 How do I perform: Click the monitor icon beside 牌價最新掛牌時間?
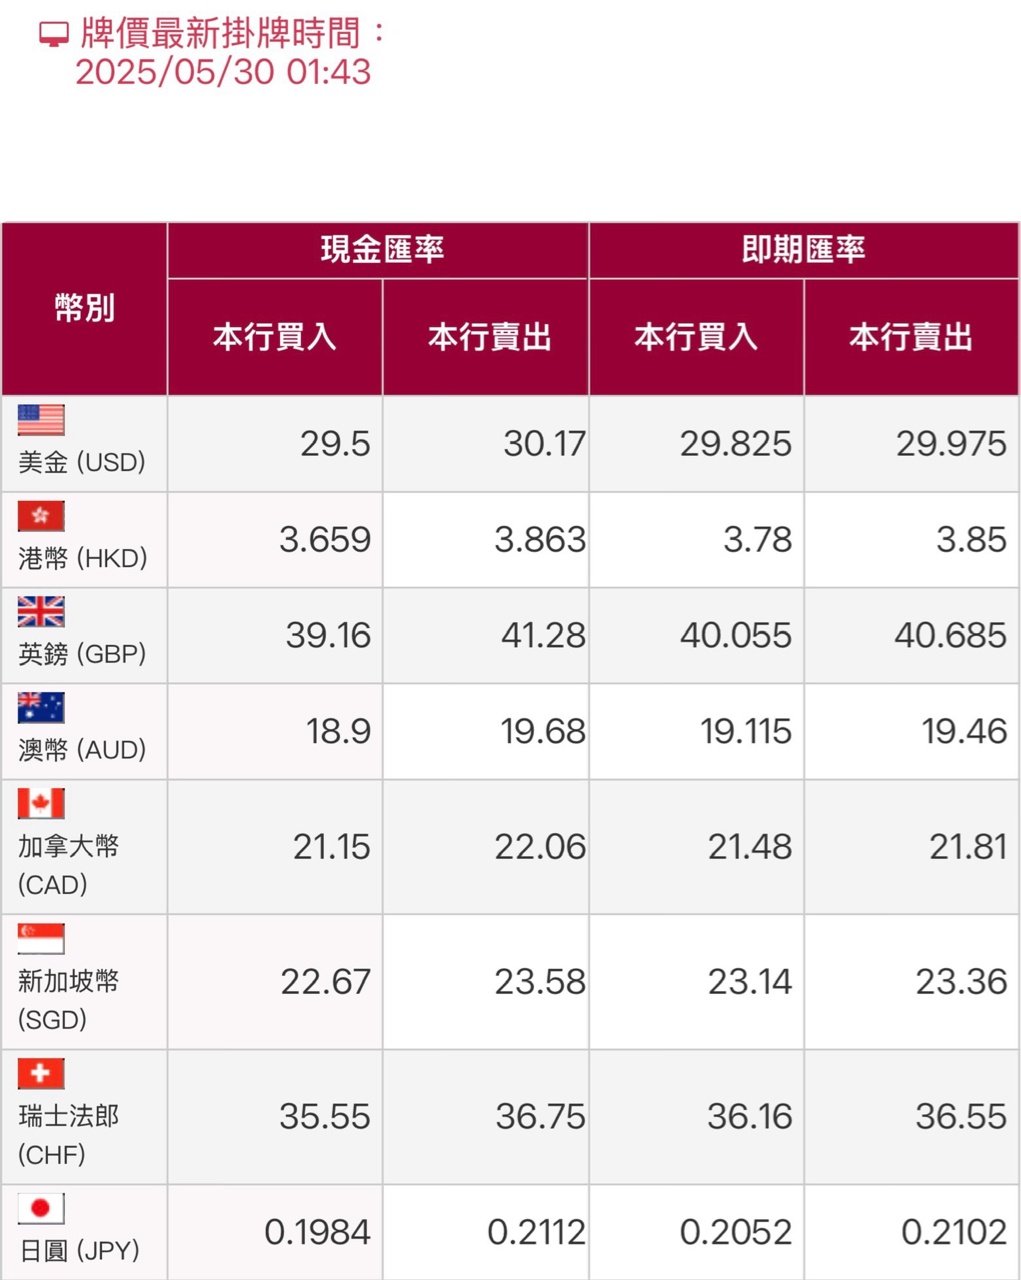point(53,35)
